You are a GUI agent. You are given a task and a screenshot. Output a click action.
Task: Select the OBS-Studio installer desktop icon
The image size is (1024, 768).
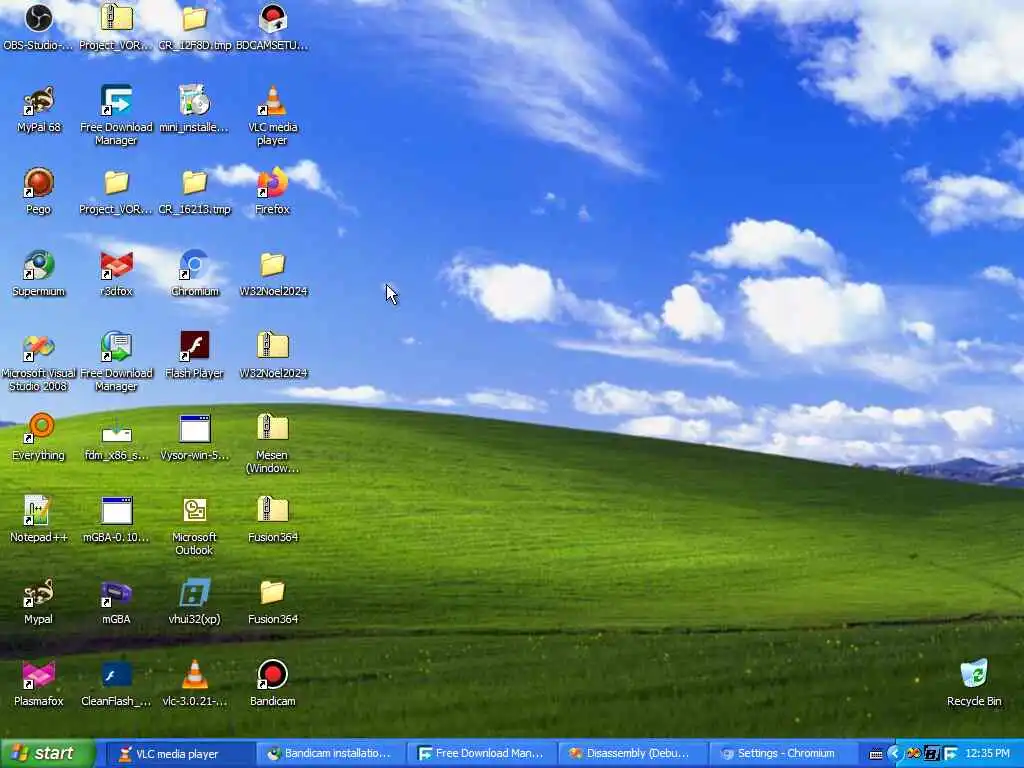coord(38,27)
